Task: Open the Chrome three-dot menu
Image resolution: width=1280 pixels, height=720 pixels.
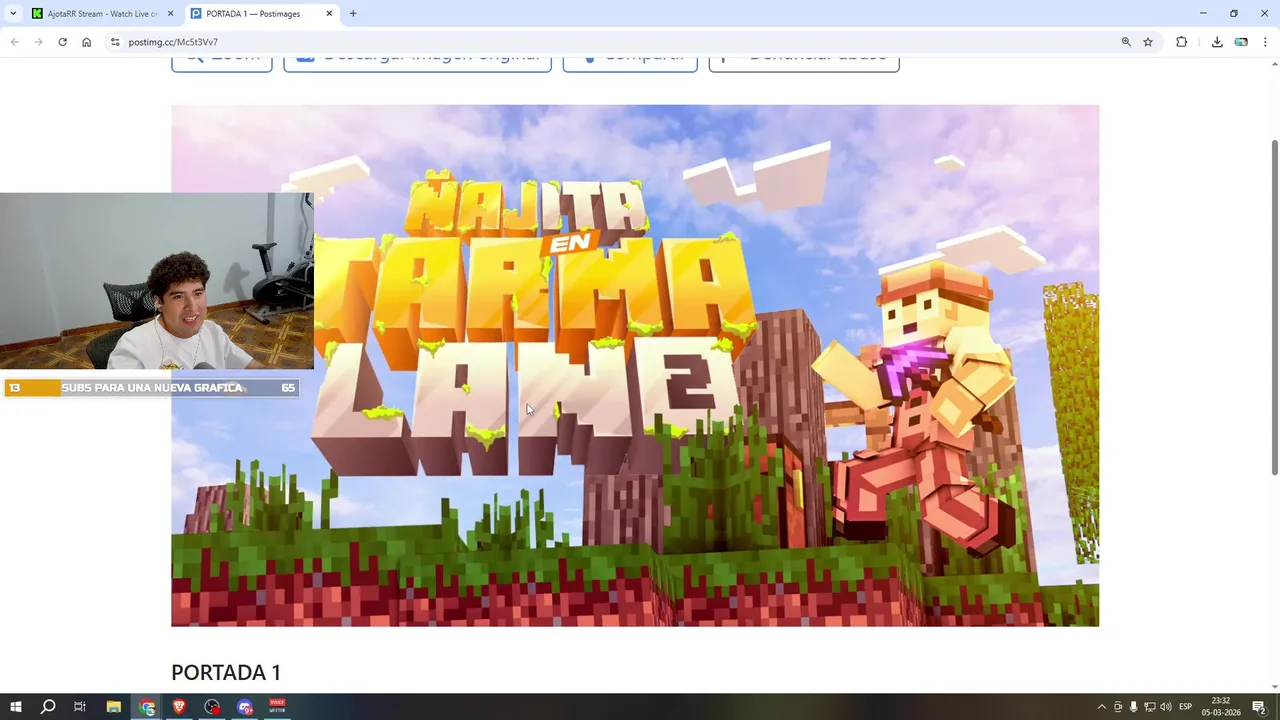Action: (1266, 42)
